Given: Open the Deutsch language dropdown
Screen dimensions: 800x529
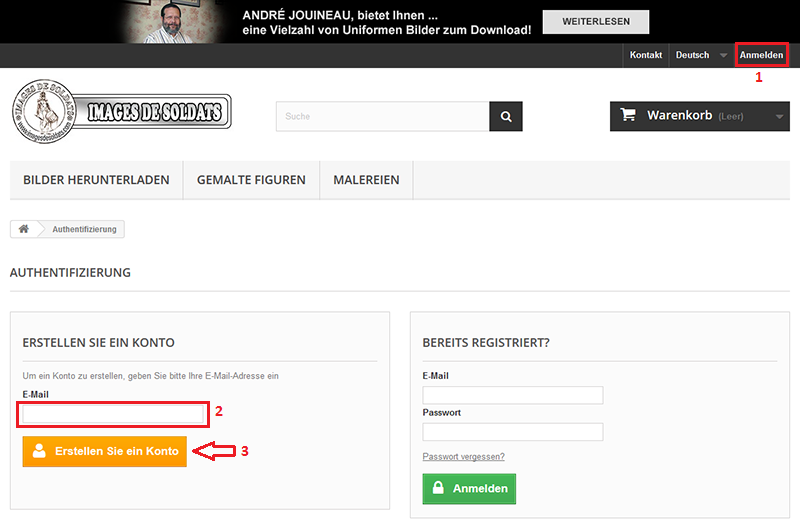Looking at the screenshot, I should point(700,55).
